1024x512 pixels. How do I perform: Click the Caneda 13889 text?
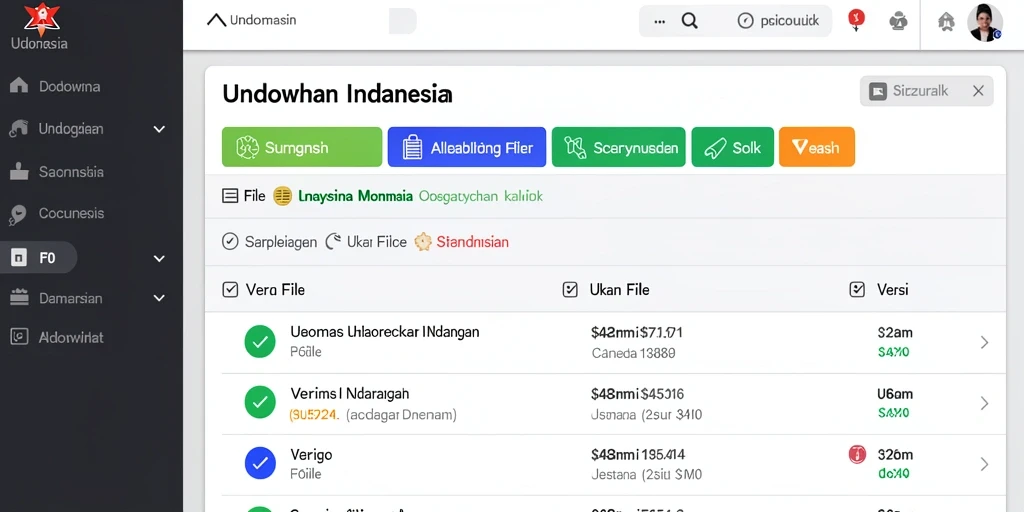pyautogui.click(x=633, y=353)
